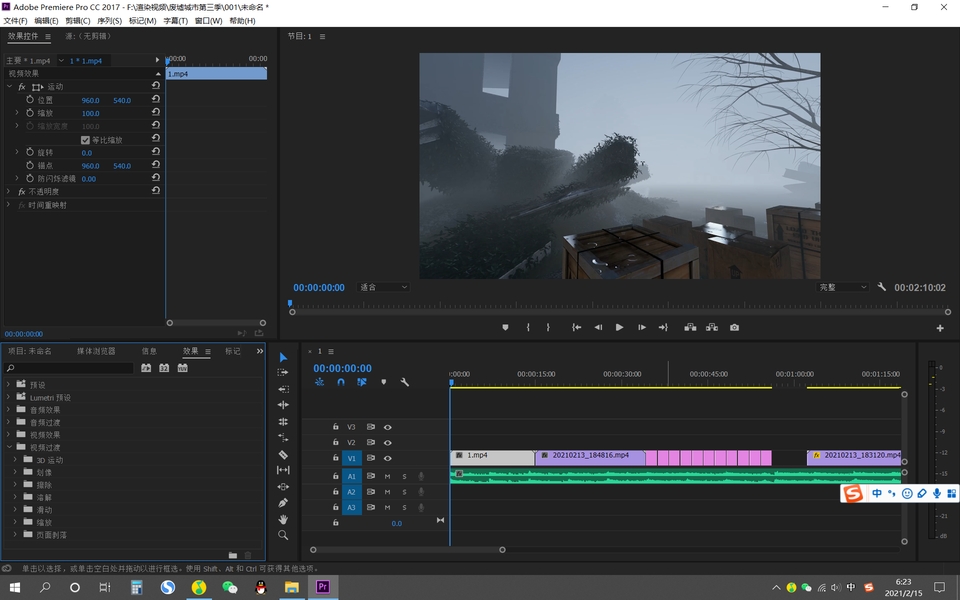Expand the 不透明度 opacity effect
The width and height of the screenshot is (960, 600).
click(x=8, y=191)
